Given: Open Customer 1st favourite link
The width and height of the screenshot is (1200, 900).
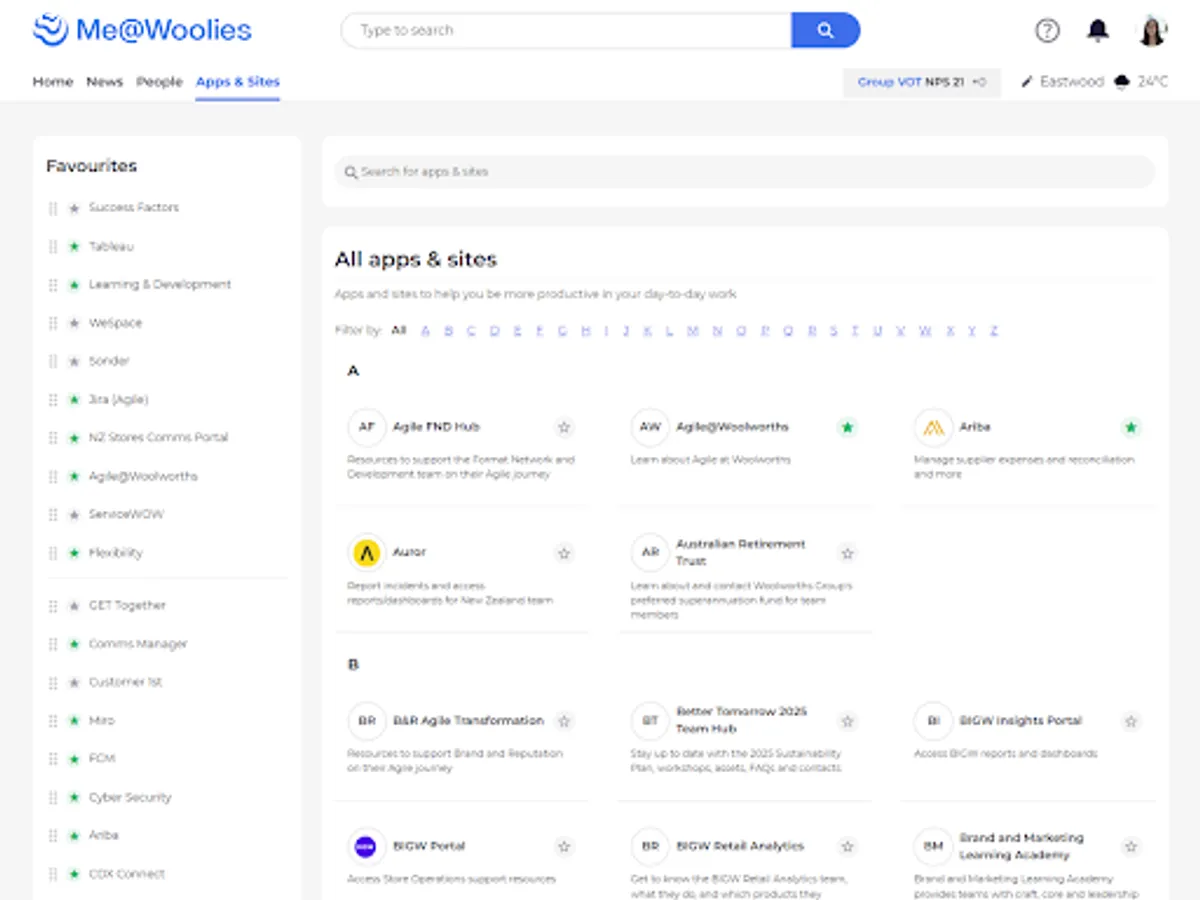Looking at the screenshot, I should pos(126,682).
